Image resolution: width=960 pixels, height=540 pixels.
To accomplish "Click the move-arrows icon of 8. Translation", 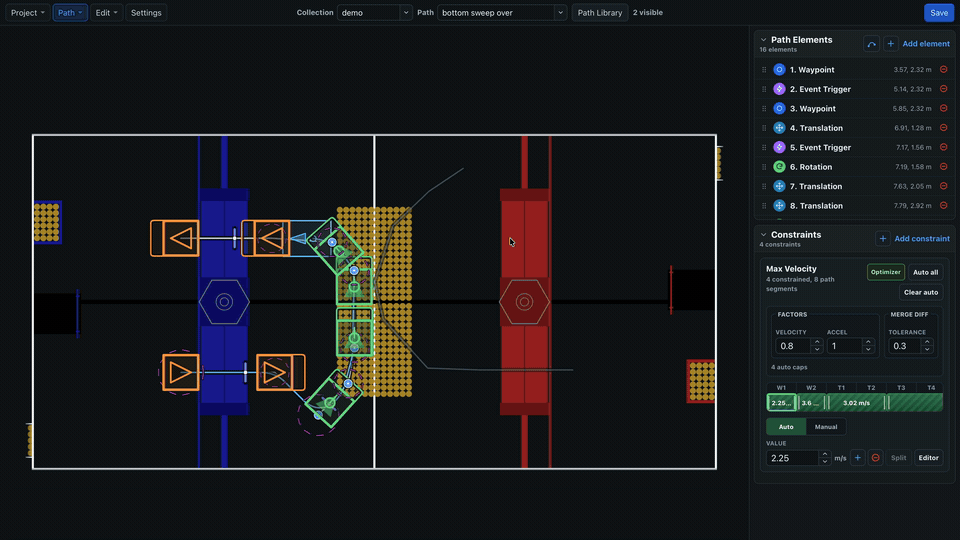I will (x=779, y=205).
